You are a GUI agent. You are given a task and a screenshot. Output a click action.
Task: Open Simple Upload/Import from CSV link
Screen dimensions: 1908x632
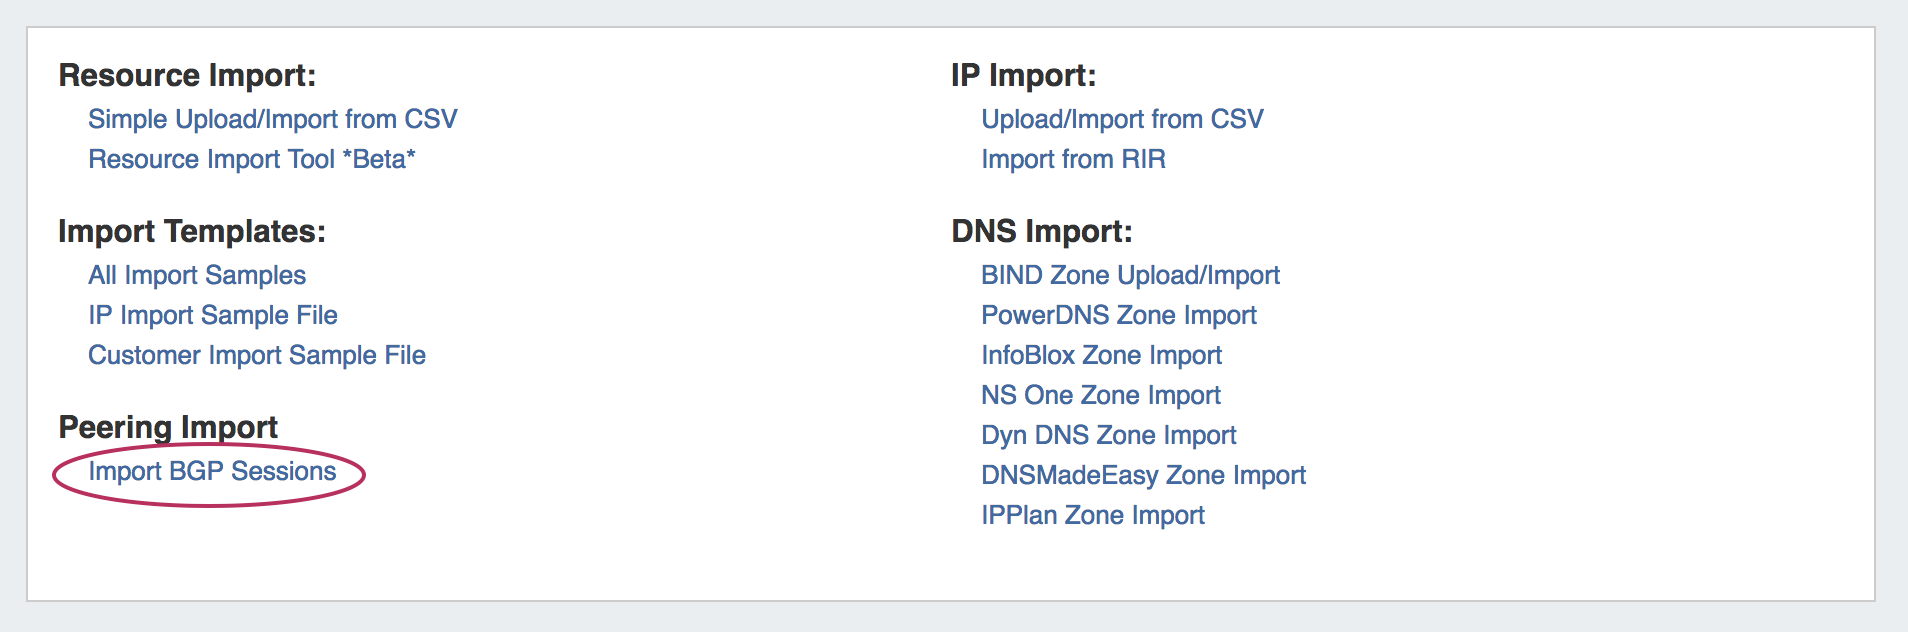tap(272, 119)
